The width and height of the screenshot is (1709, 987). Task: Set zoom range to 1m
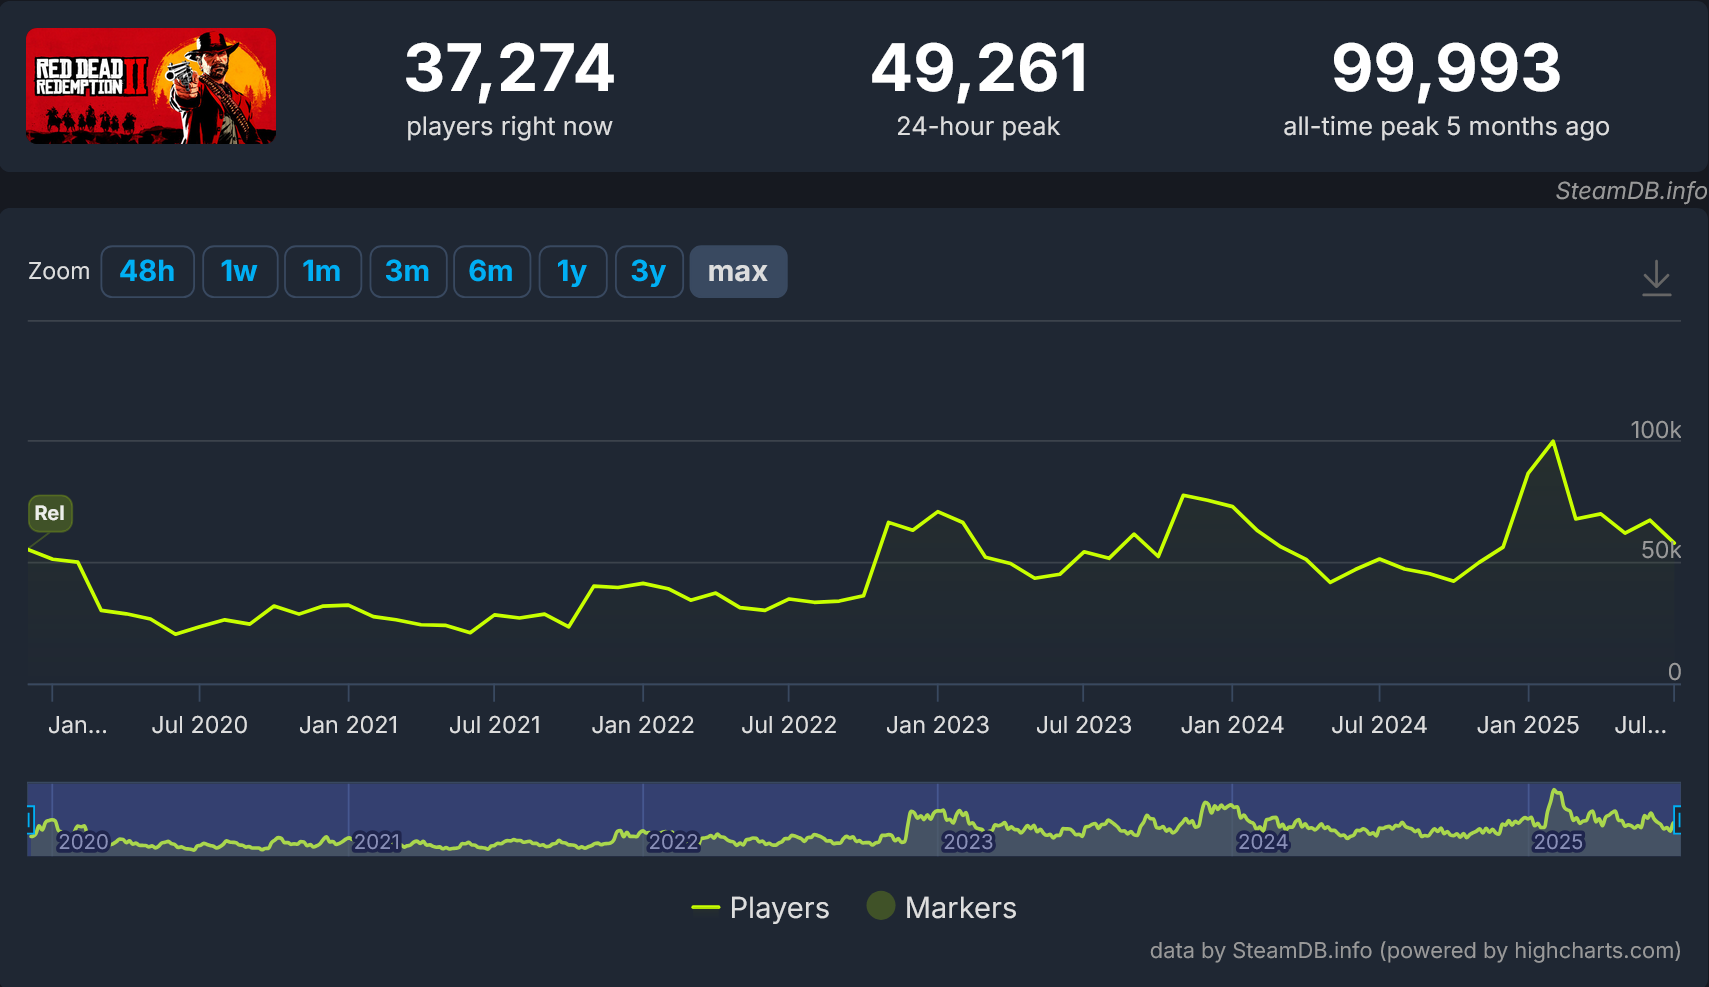tap(322, 271)
